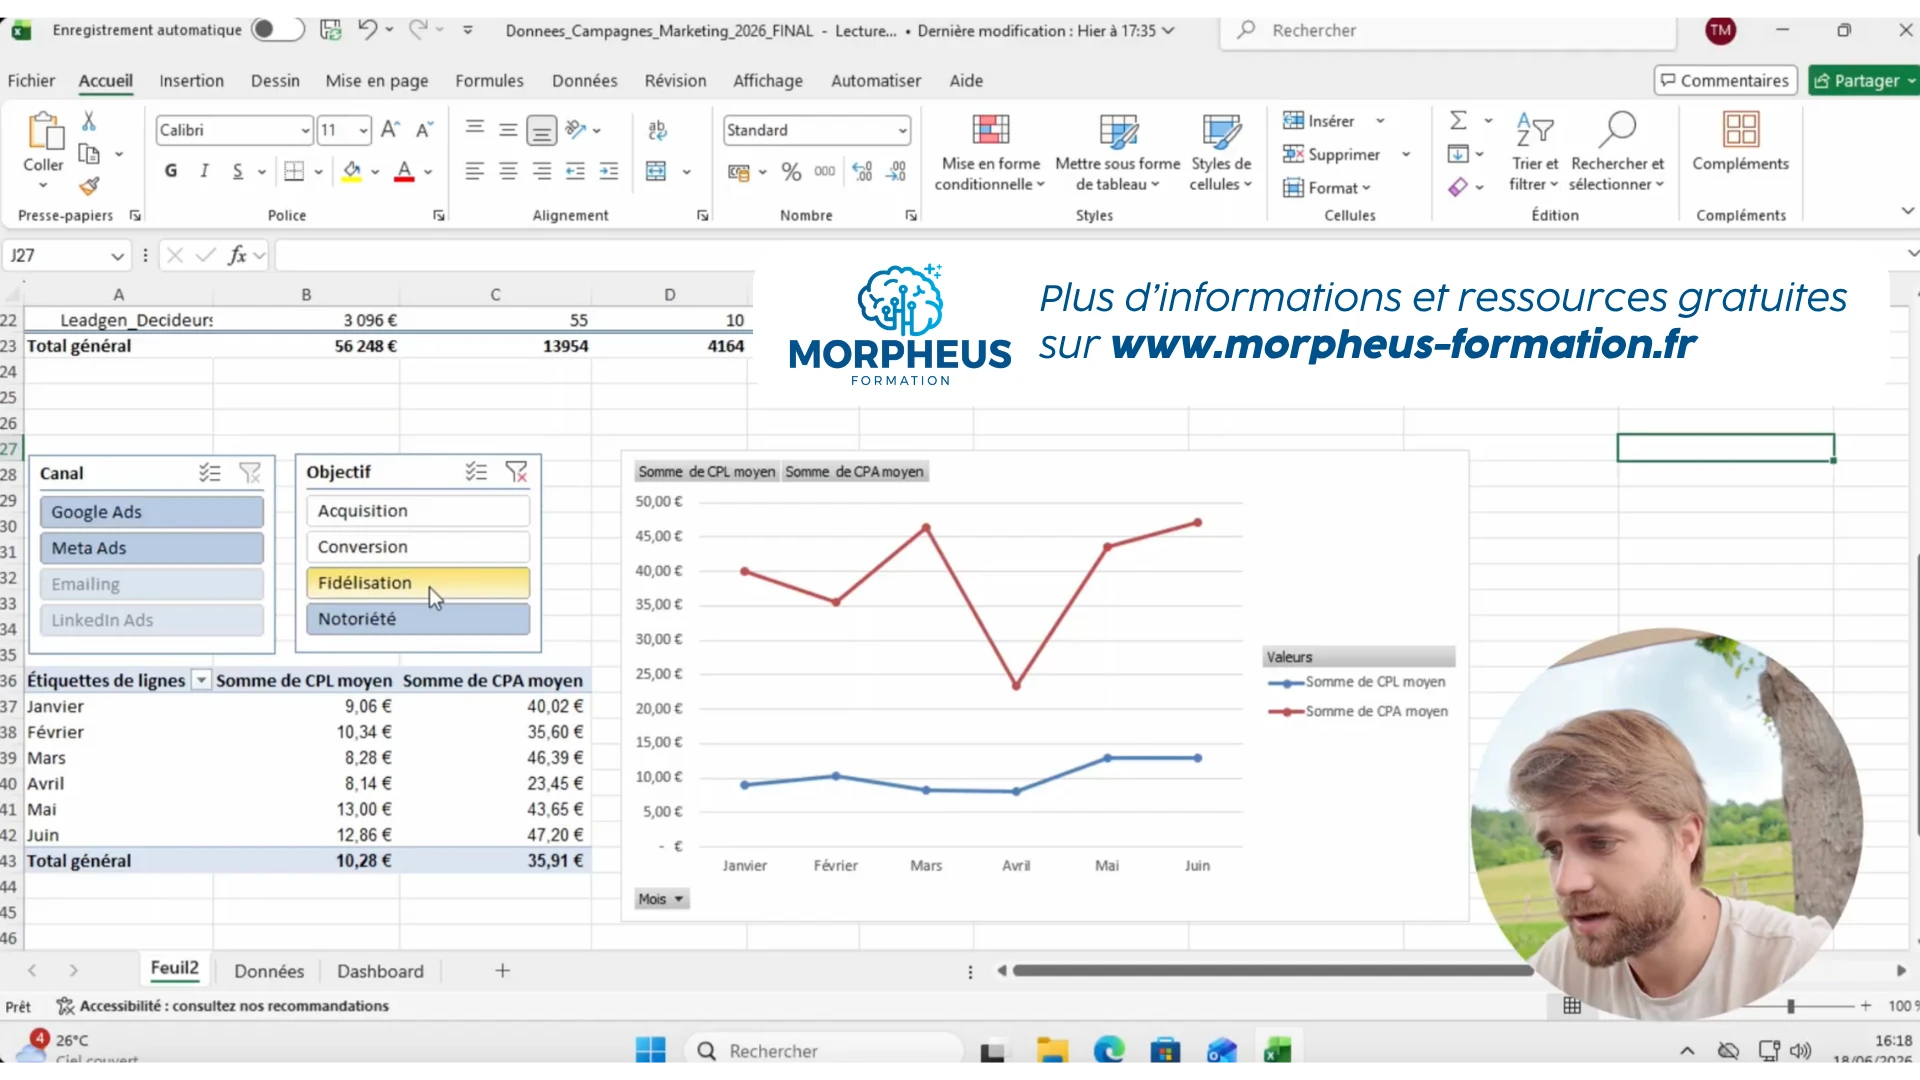The height and width of the screenshot is (1080, 1920).
Task: Click the merge and center icon
Action: point(656,171)
